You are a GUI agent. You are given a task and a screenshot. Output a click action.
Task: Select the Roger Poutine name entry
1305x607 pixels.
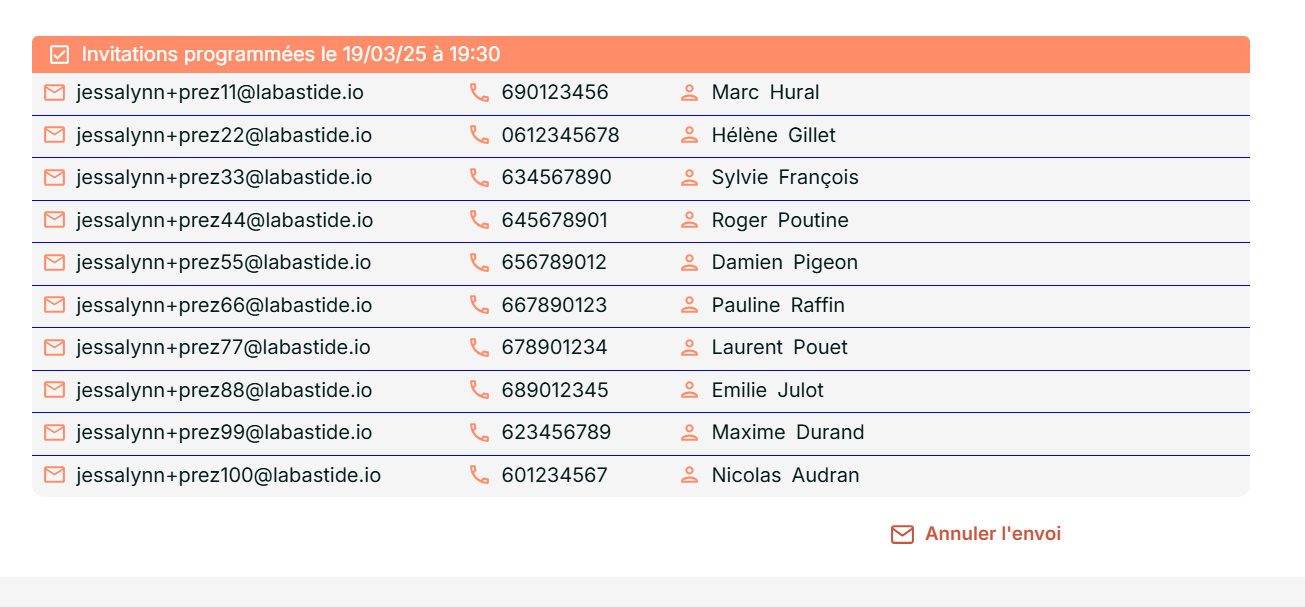[x=780, y=220]
